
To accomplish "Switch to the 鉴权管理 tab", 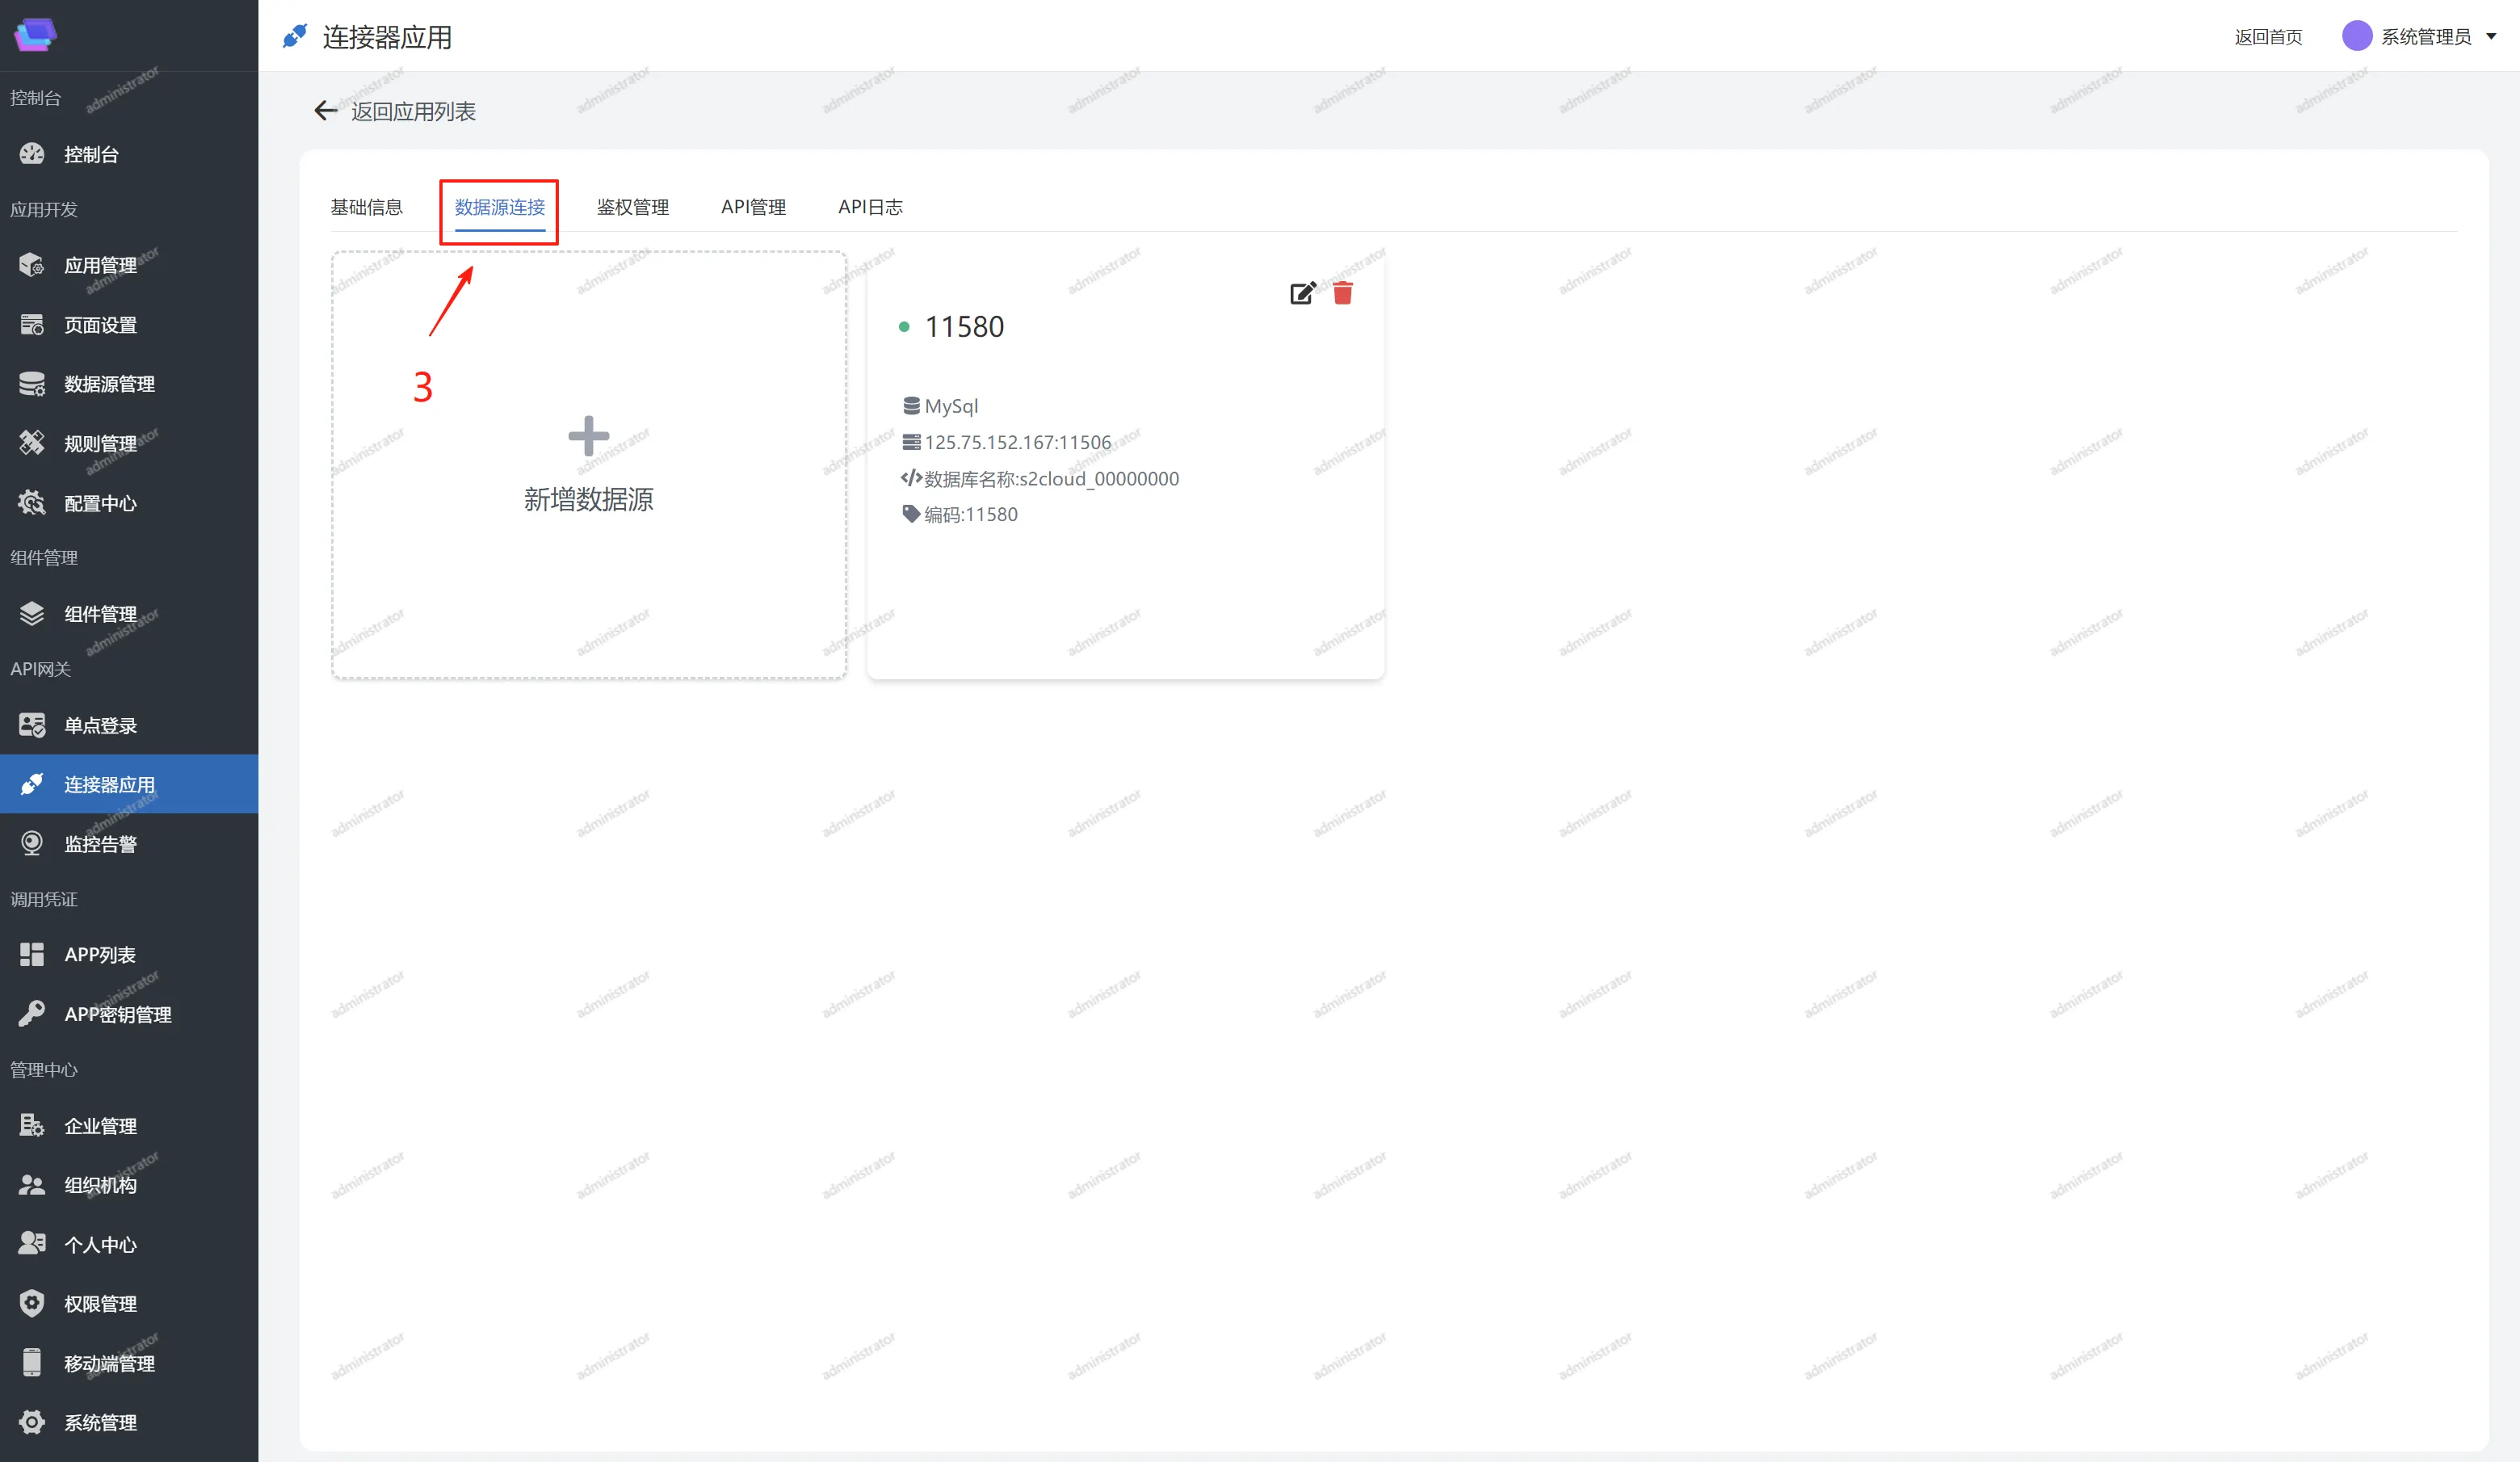I will [632, 207].
